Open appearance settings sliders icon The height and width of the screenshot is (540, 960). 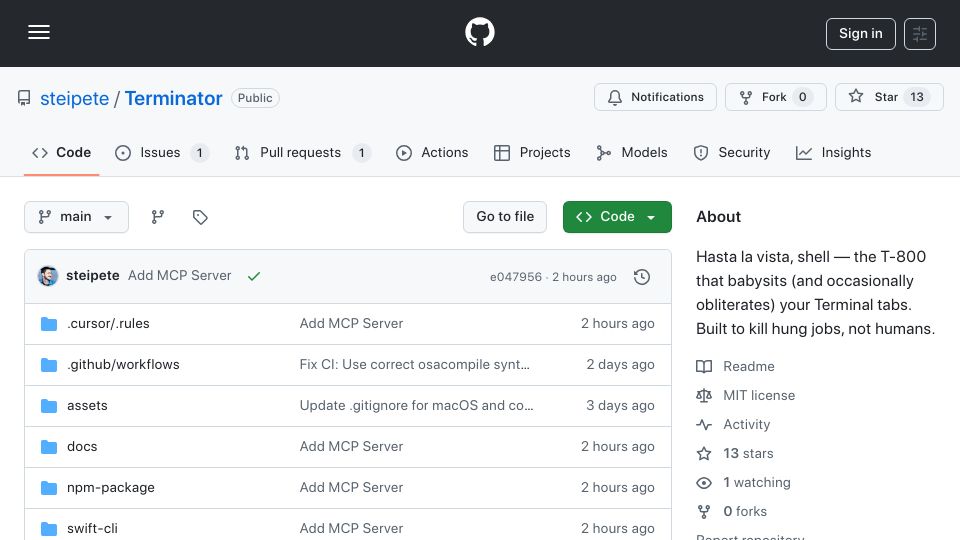point(920,34)
